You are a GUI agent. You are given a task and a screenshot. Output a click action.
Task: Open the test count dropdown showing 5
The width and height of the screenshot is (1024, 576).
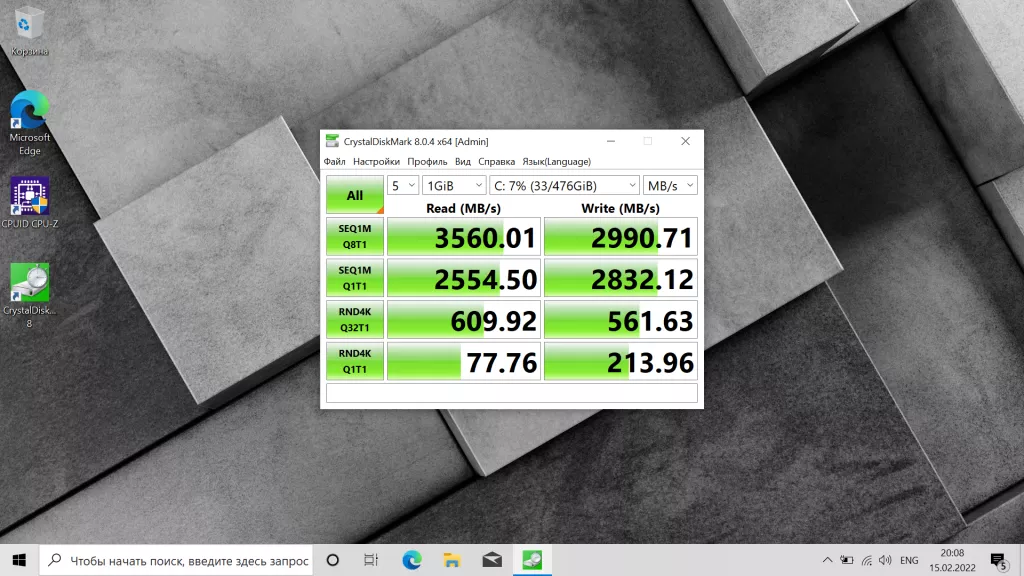pos(403,185)
